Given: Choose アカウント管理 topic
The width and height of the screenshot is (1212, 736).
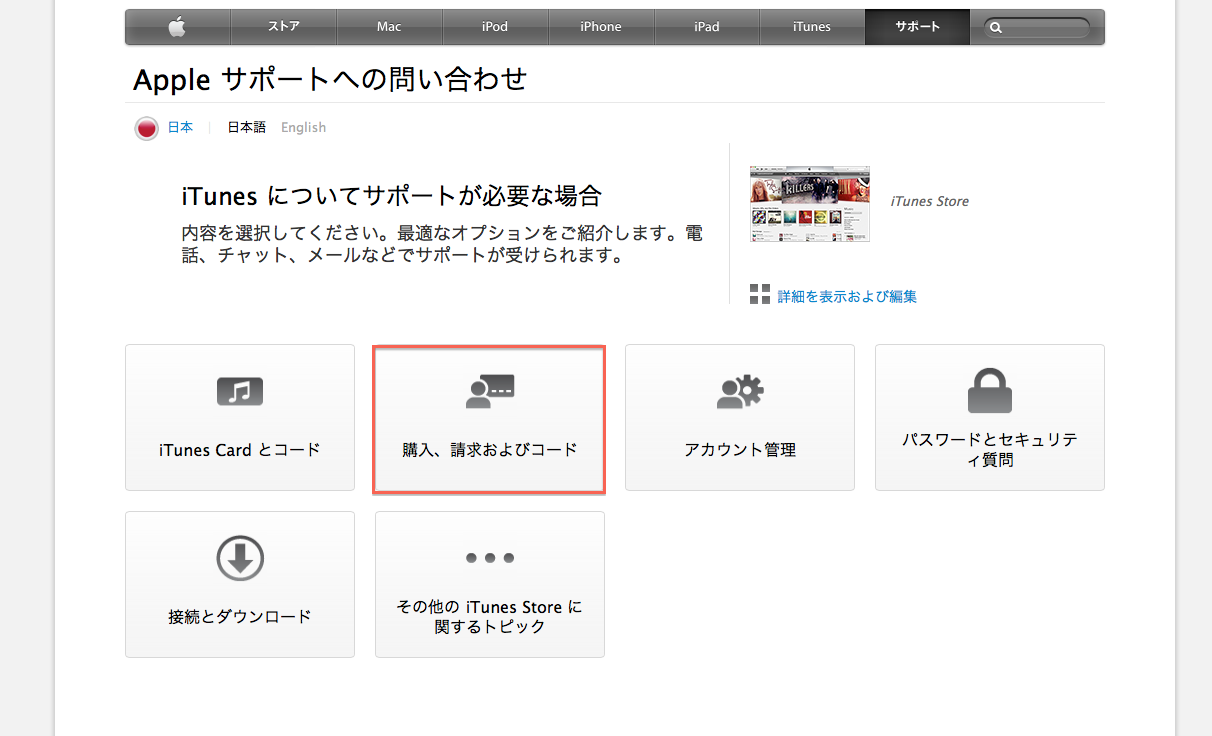Looking at the screenshot, I should (740, 418).
